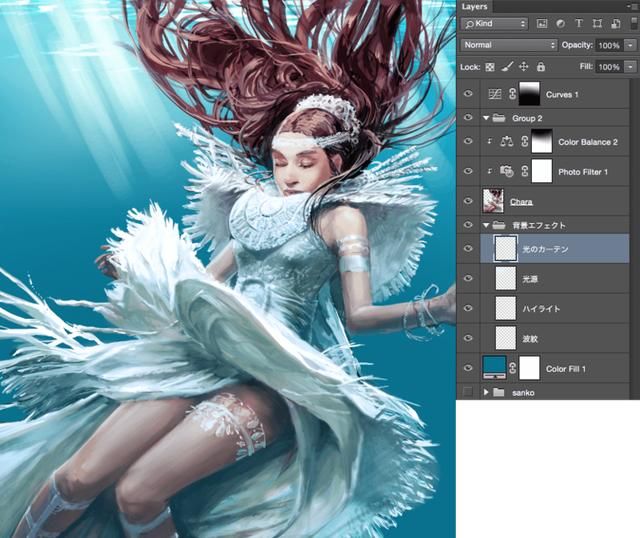Hide the Color Balance 2 layer
The height and width of the screenshot is (538, 640).
pyautogui.click(x=468, y=141)
